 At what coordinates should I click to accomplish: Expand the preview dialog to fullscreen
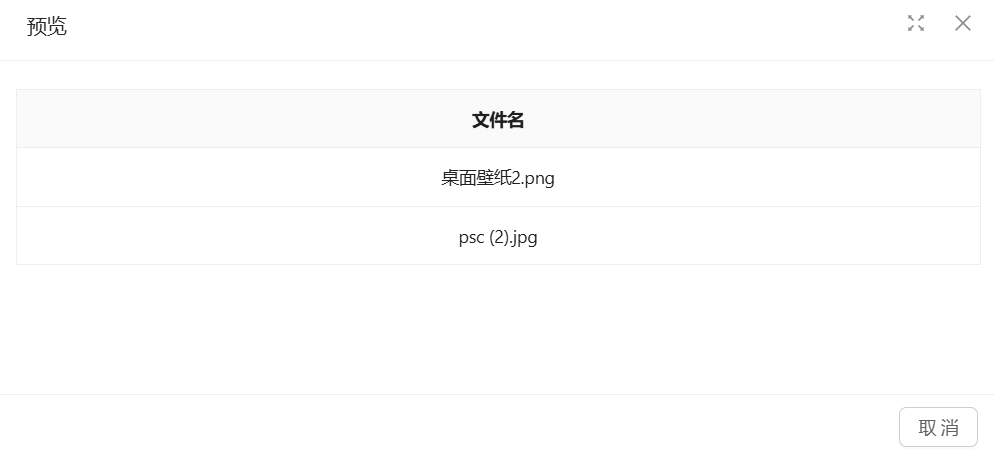point(916,23)
